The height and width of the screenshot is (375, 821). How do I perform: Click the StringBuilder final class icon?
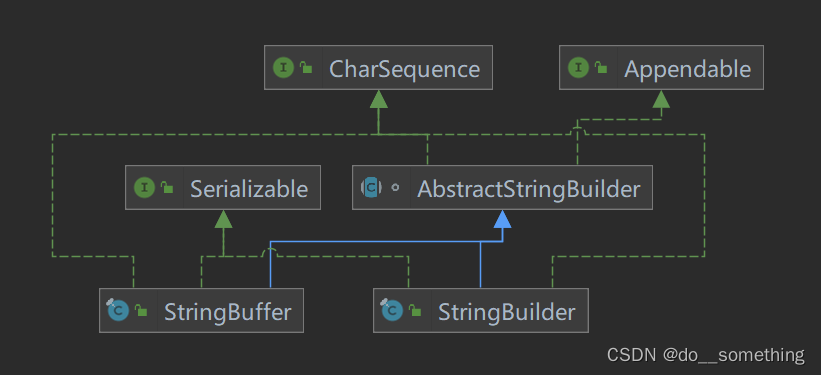[391, 310]
